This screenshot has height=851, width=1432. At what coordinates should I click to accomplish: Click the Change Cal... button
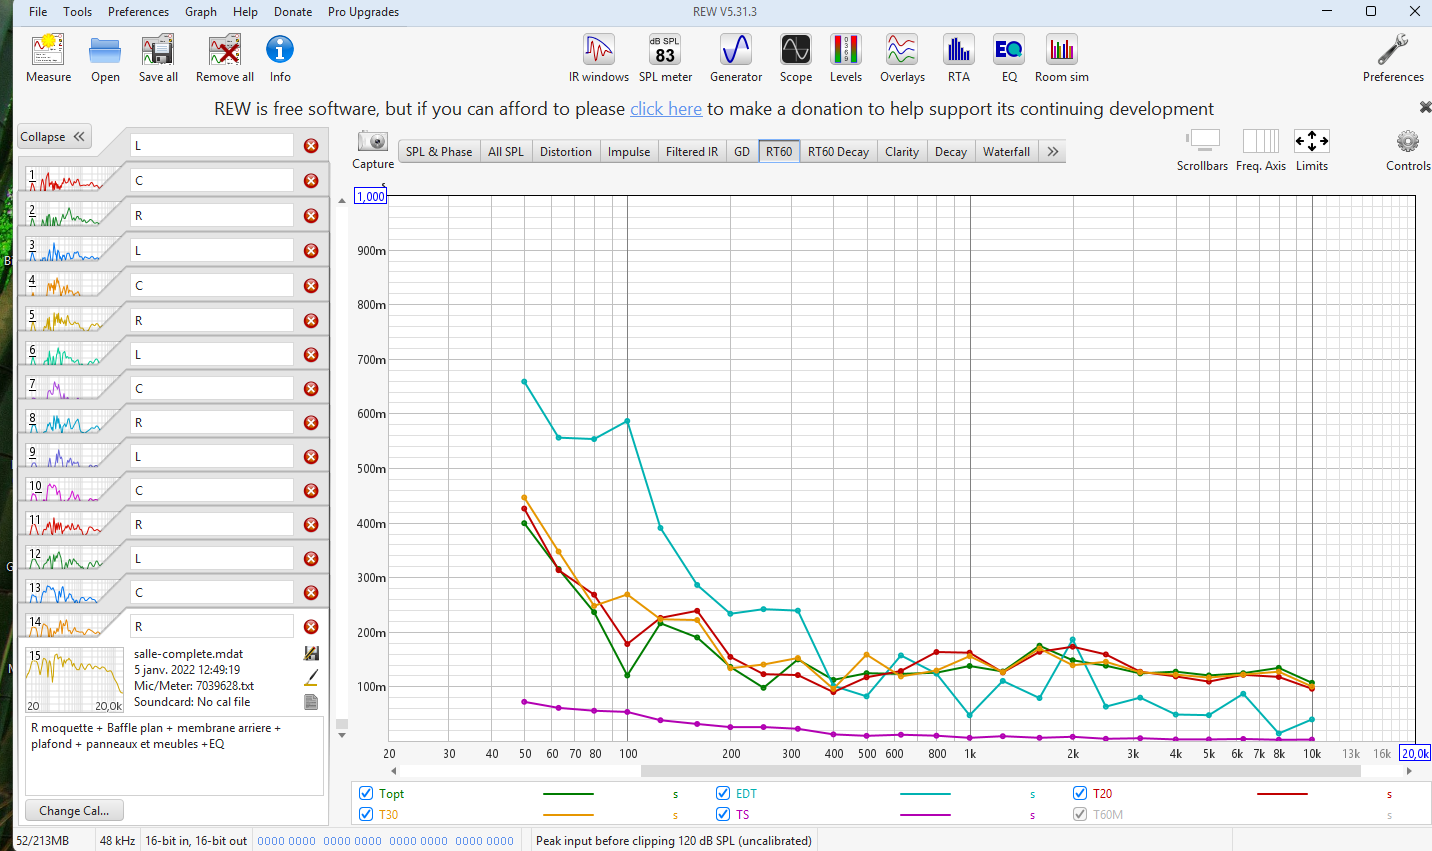74,811
